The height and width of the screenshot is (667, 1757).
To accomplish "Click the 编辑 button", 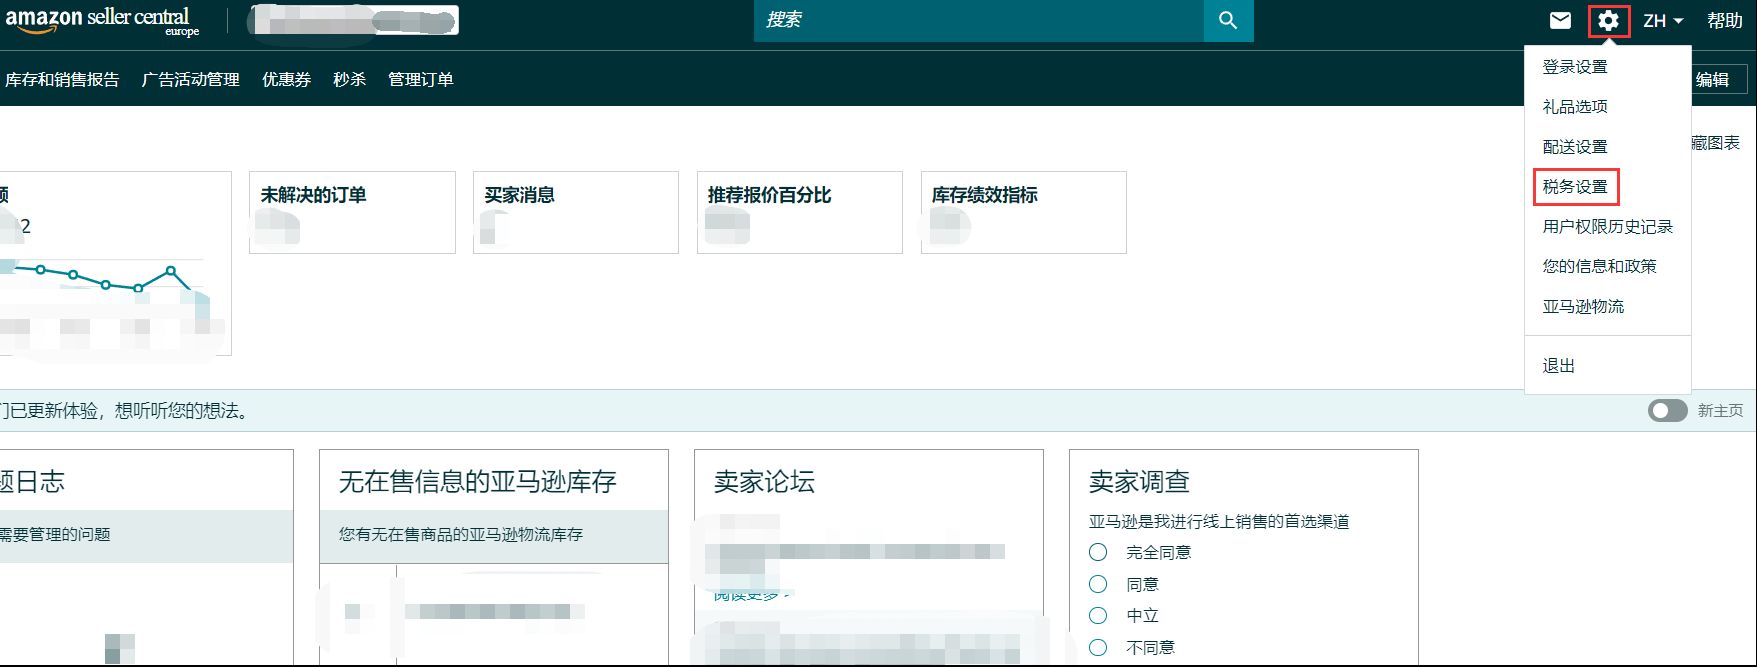I will 1713,80.
